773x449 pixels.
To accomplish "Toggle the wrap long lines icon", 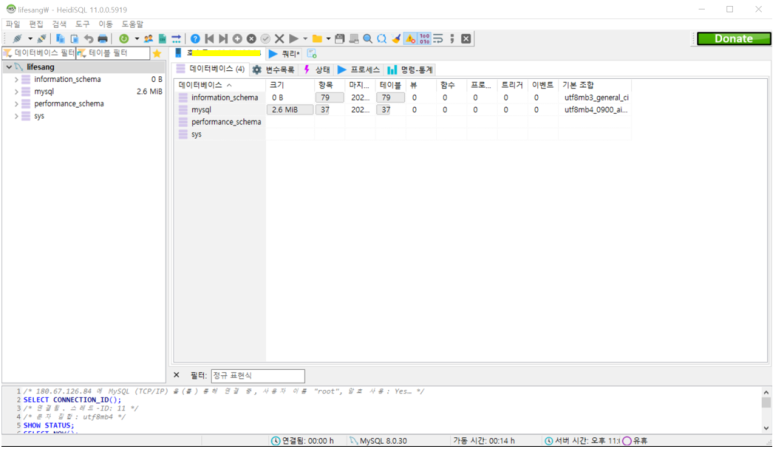I will tap(438, 38).
